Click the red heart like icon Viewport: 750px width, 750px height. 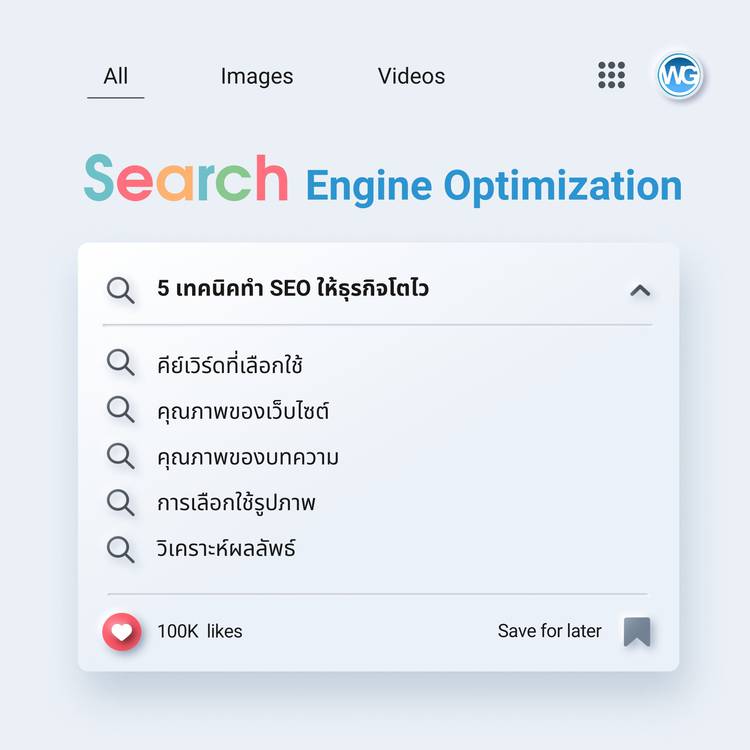point(121,632)
